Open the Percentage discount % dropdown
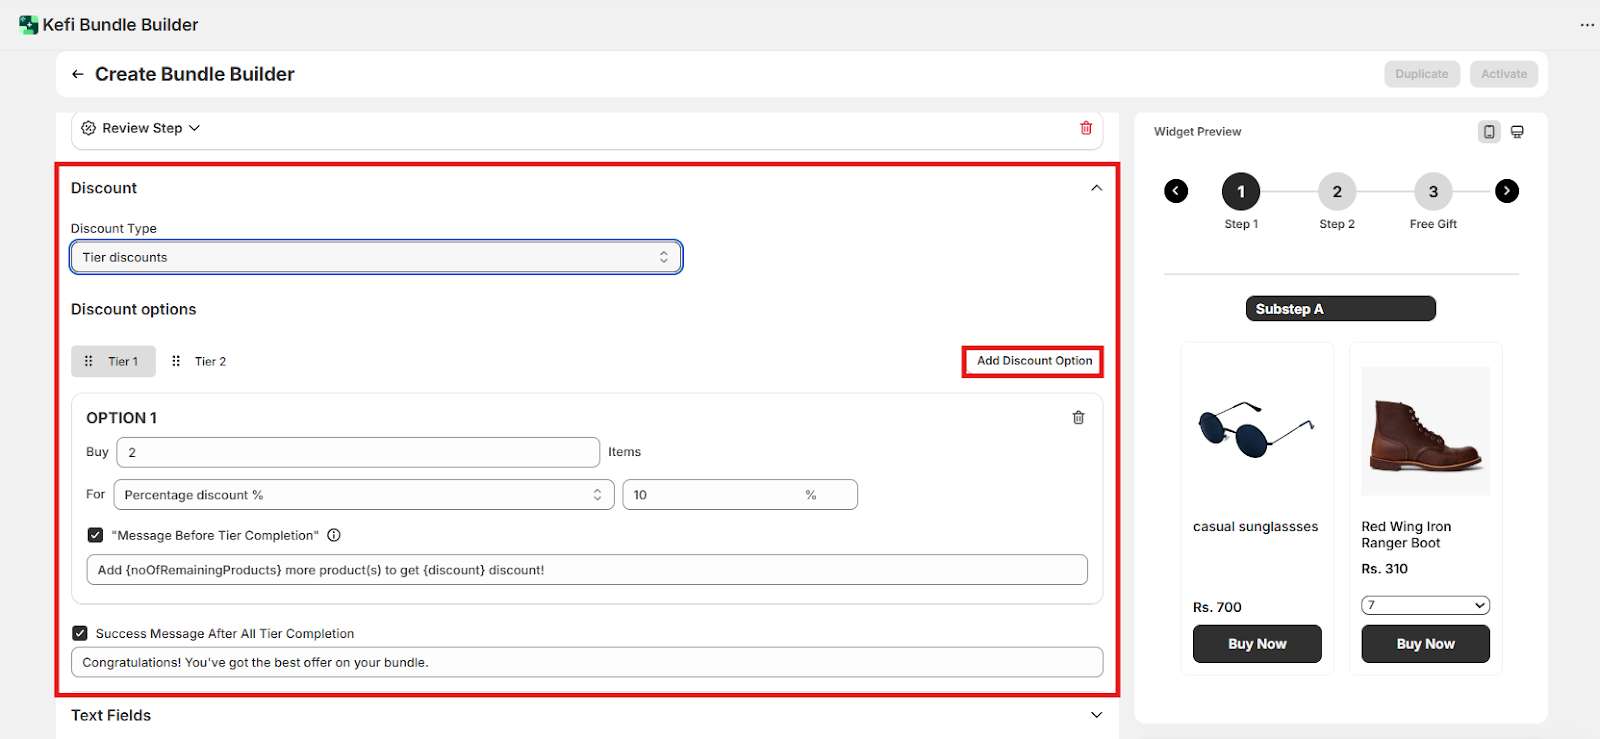Screen dimensions: 1600x739 pyautogui.click(x=362, y=495)
